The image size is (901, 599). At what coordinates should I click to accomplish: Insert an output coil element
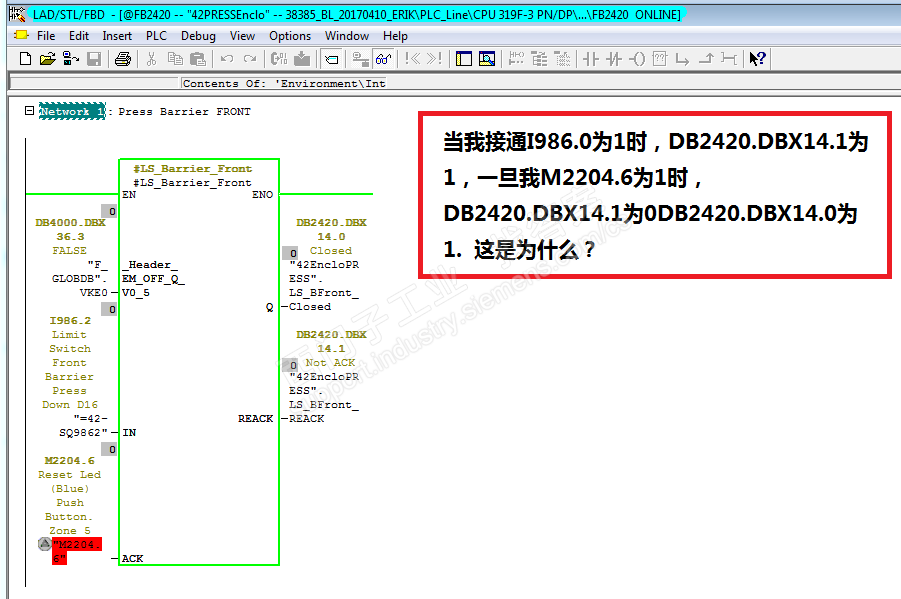pyautogui.click(x=637, y=59)
